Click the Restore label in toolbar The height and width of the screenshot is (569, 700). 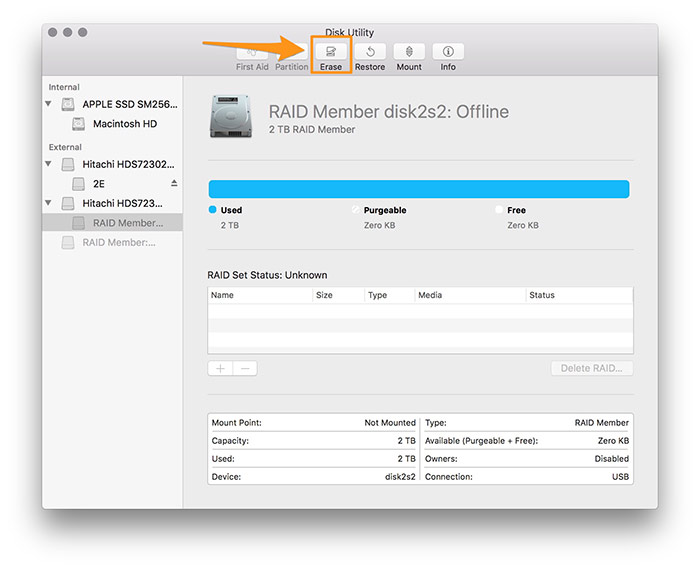[x=370, y=67]
